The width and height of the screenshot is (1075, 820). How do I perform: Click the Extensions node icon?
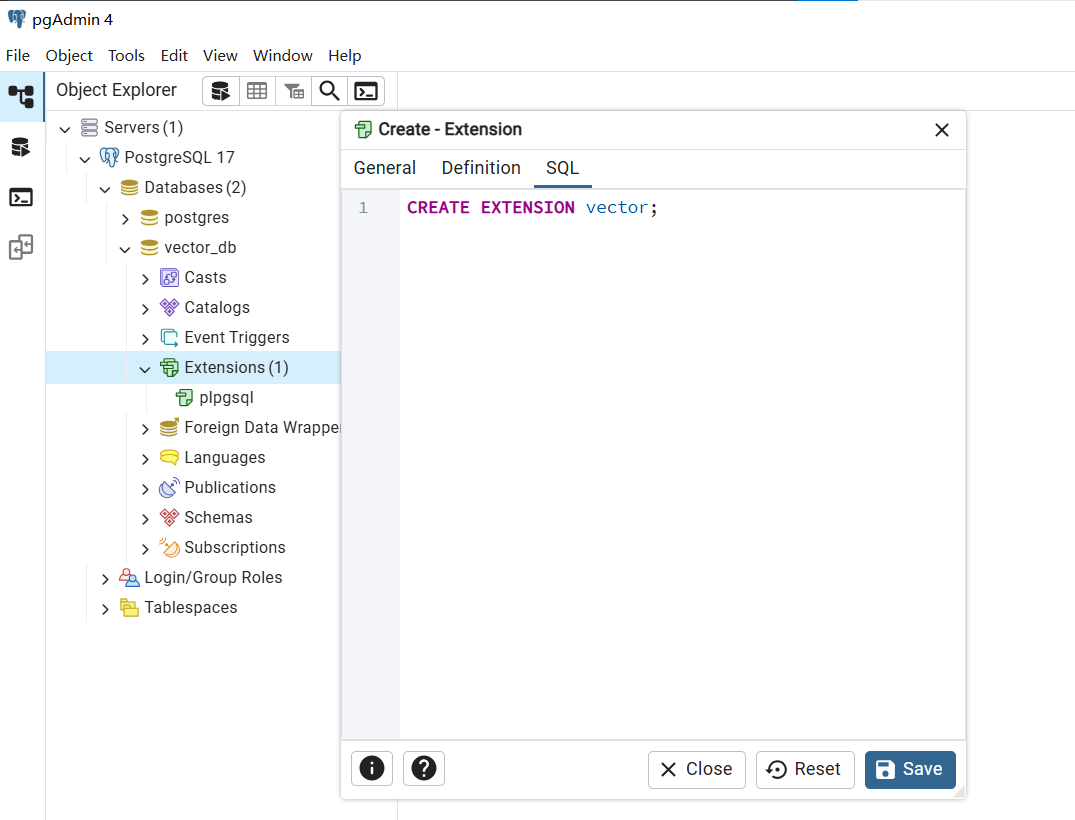(169, 367)
